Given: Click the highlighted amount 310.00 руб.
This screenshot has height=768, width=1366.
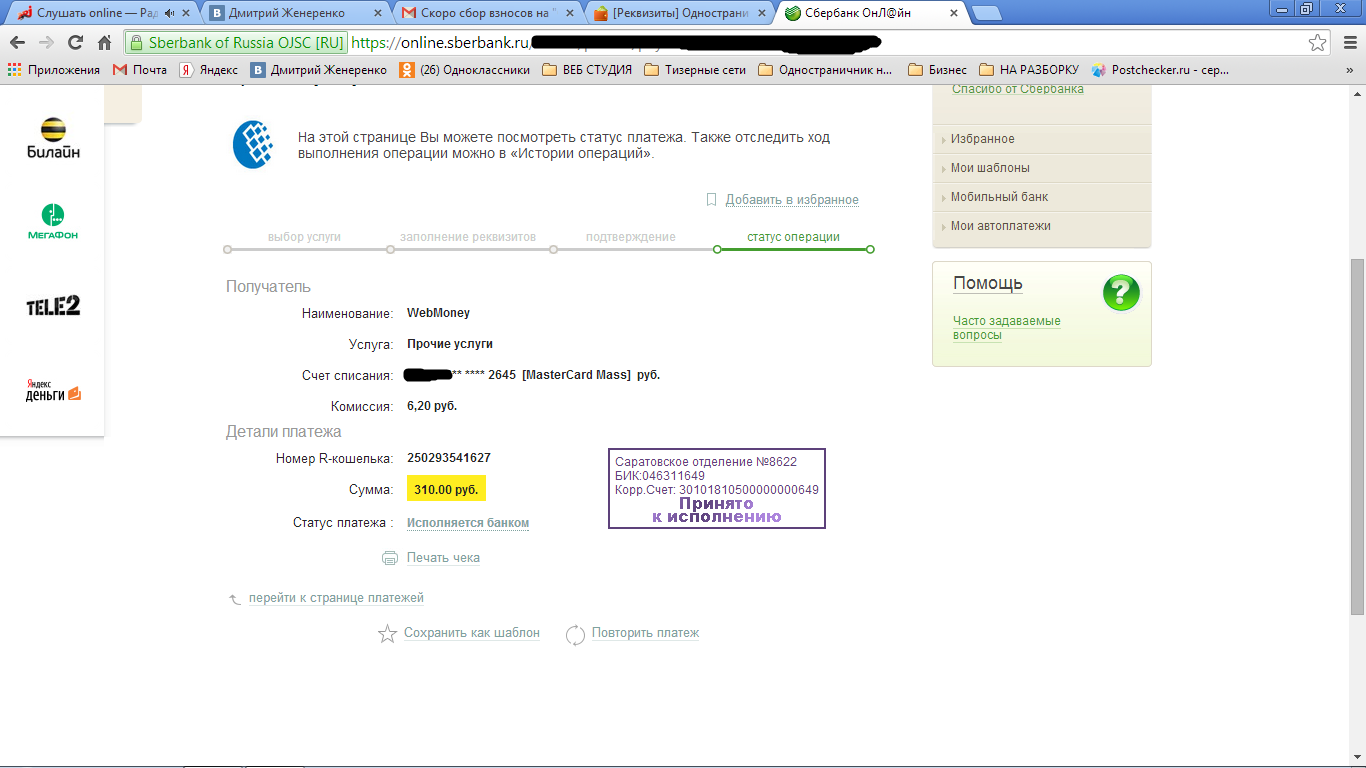Looking at the screenshot, I should click(446, 490).
